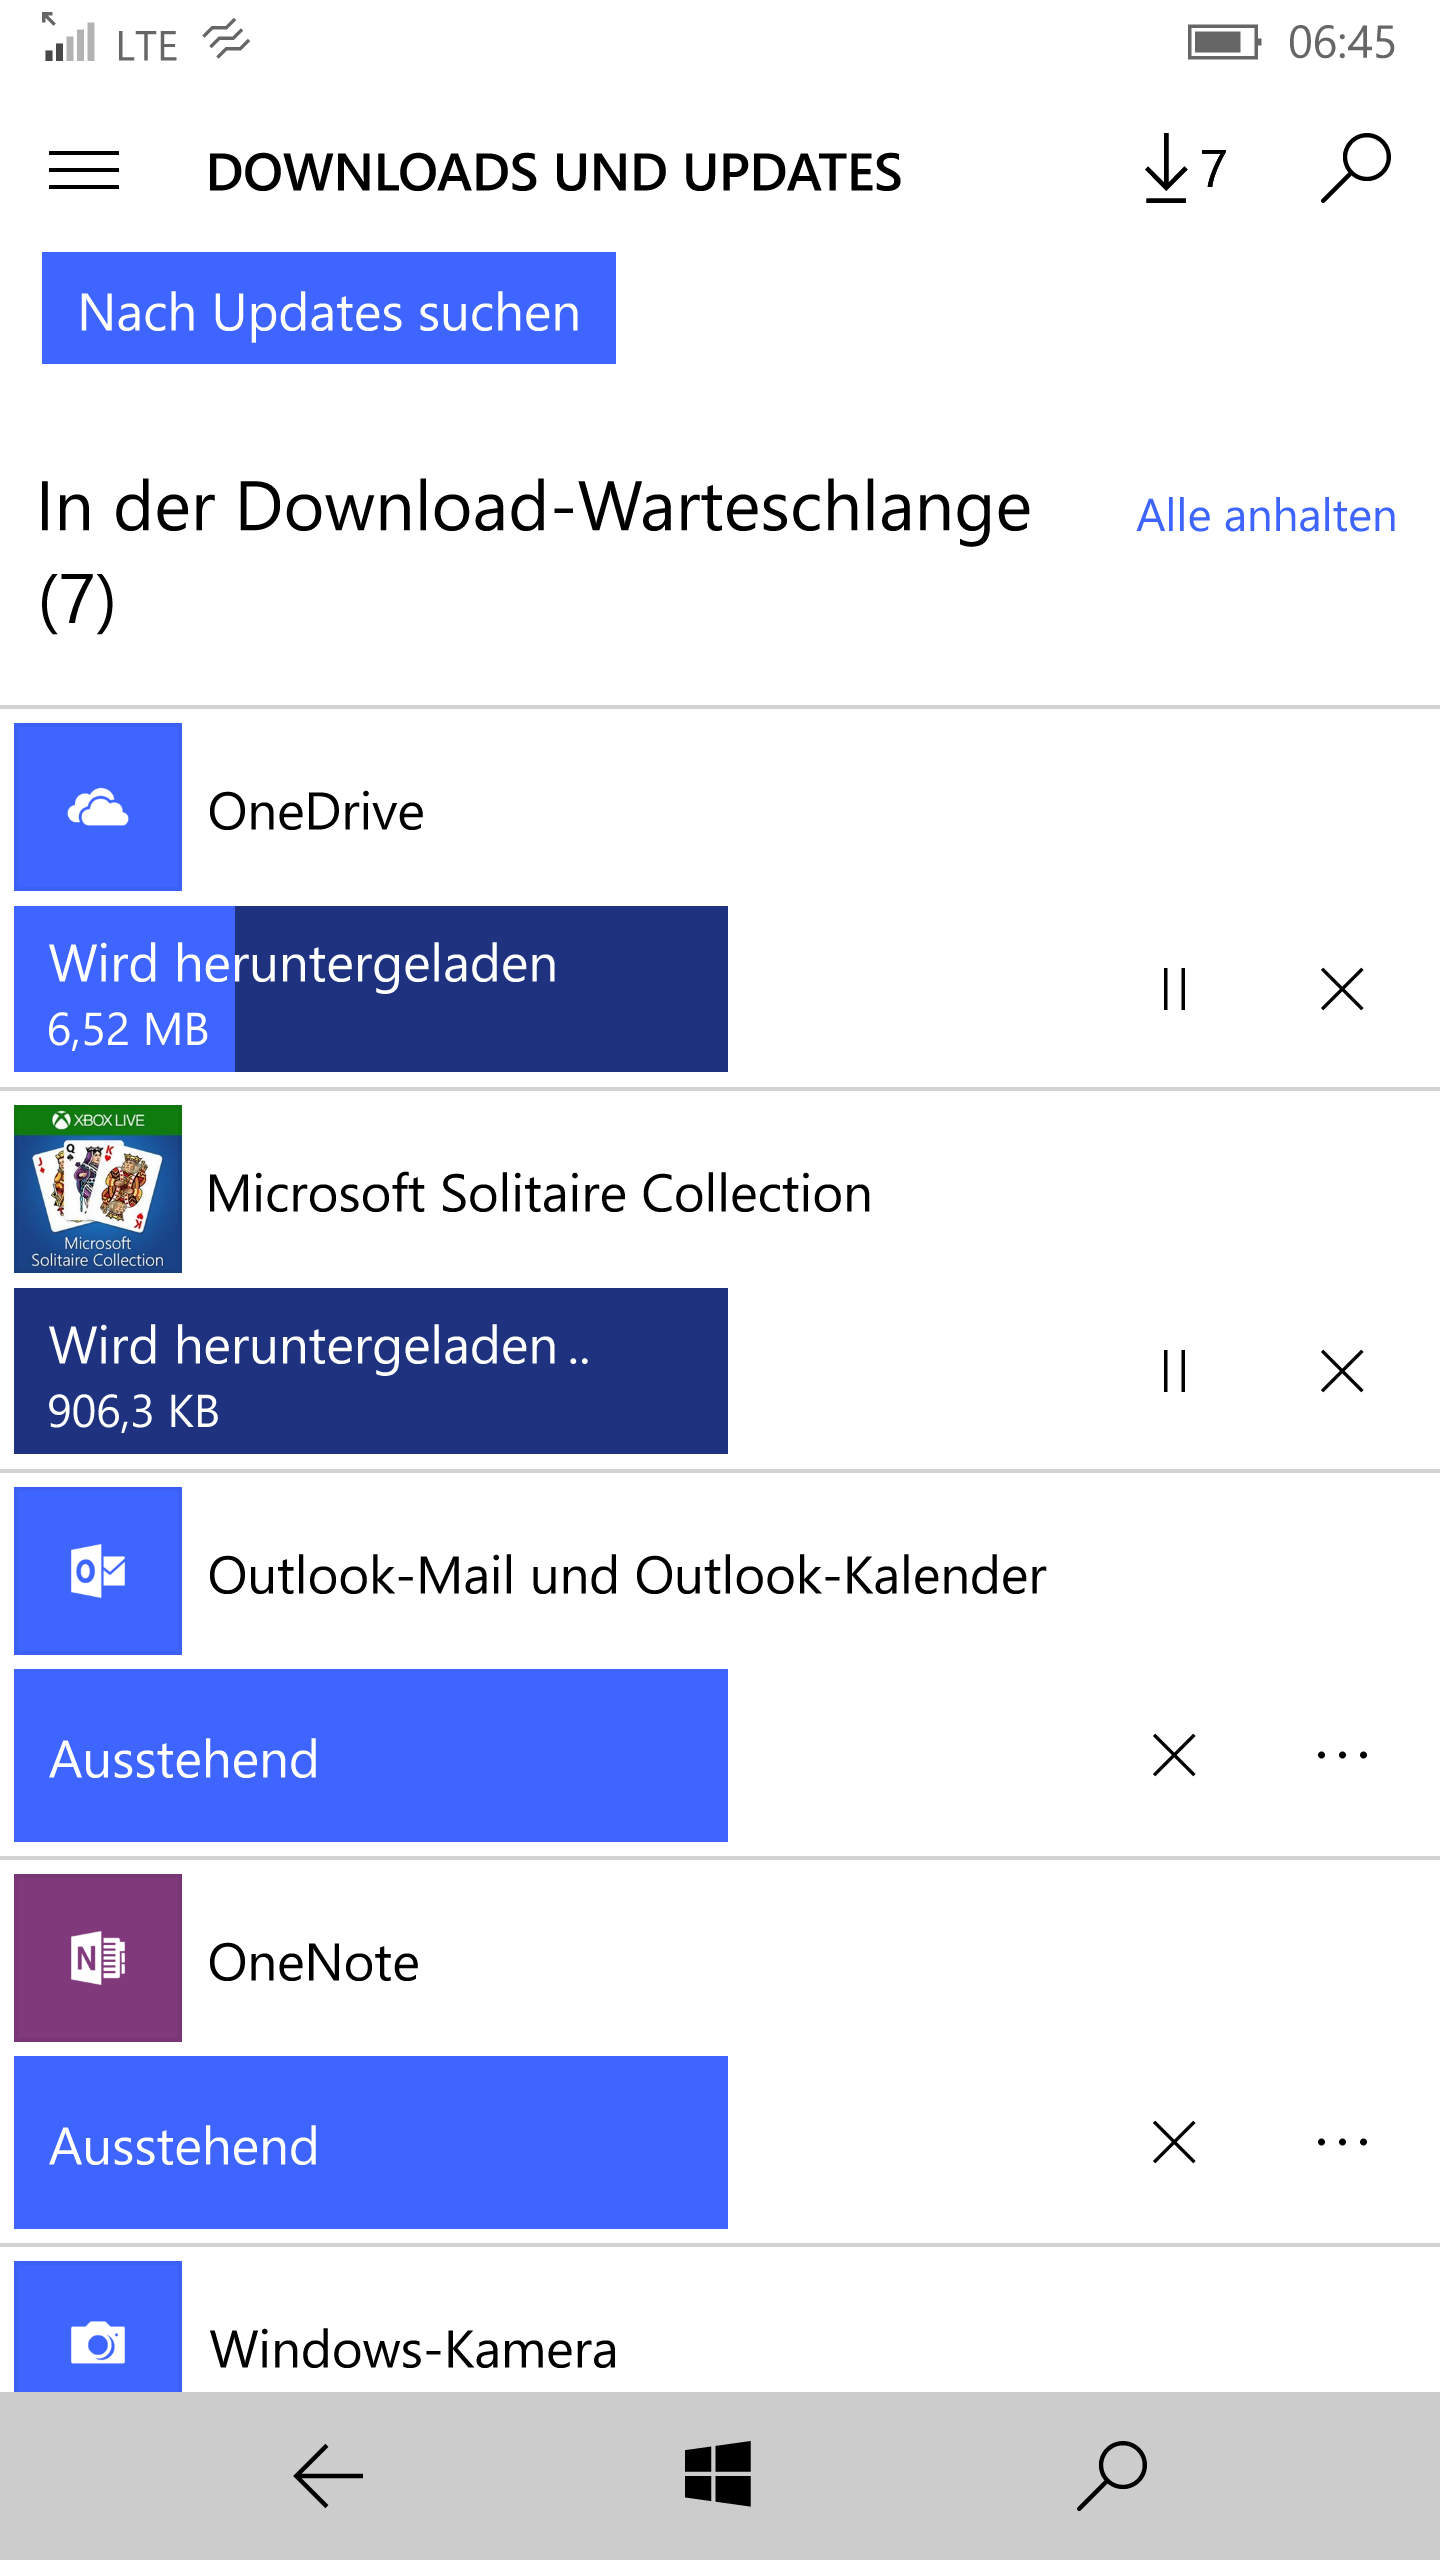Tap the LTE signal strength indicator

point(70,38)
